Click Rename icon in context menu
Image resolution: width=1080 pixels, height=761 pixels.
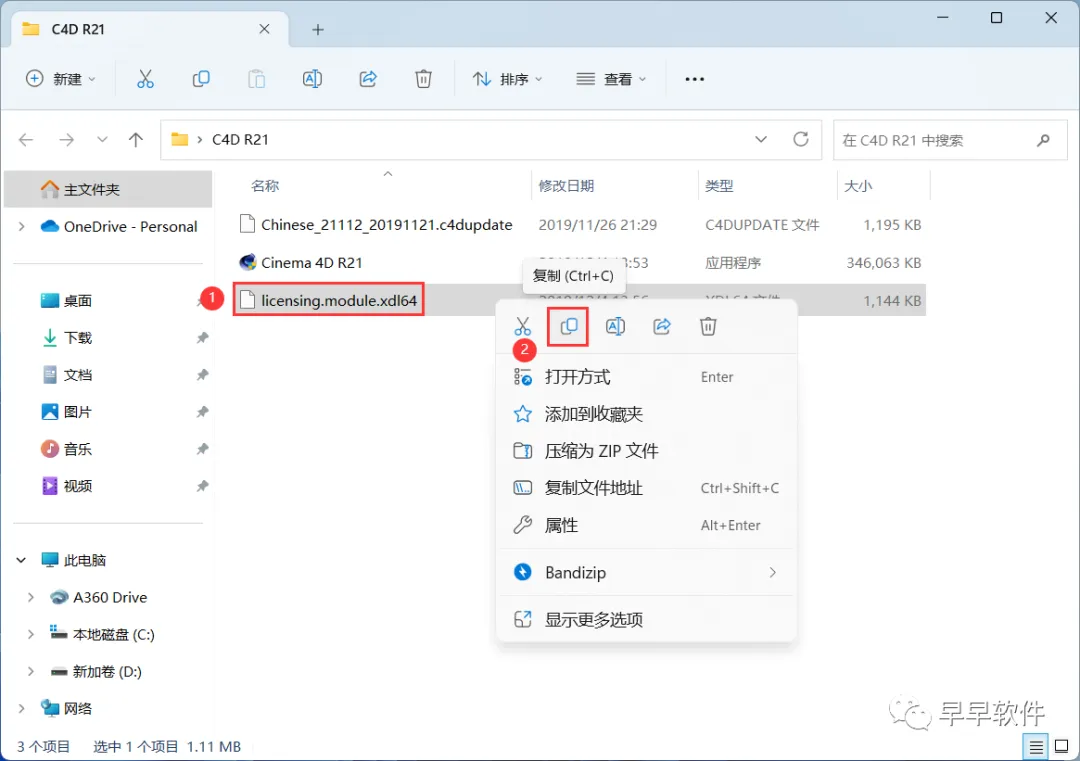615,326
